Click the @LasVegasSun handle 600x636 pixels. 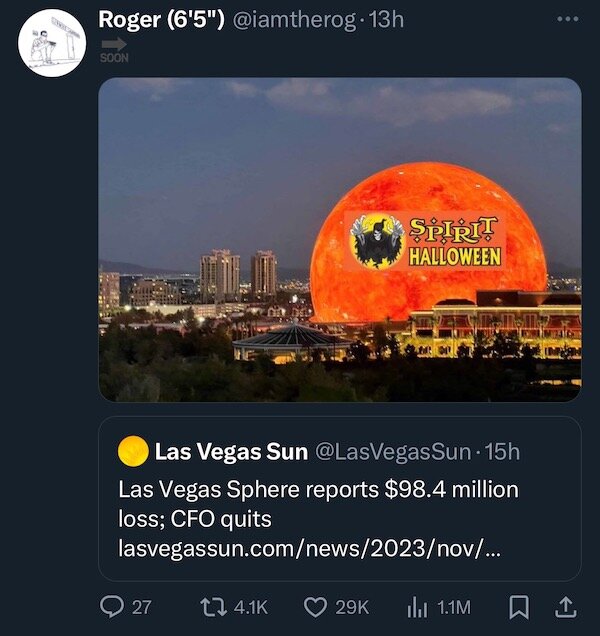click(393, 452)
